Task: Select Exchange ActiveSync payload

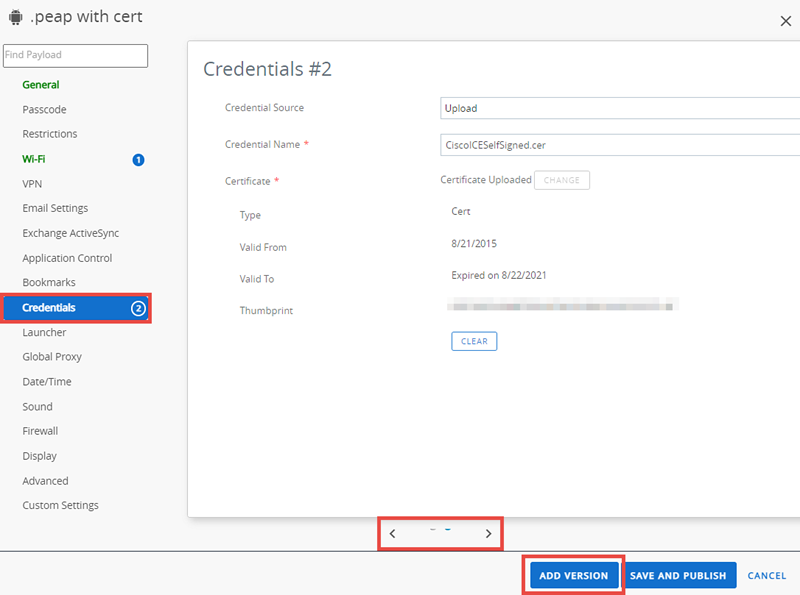Action: [x=70, y=233]
